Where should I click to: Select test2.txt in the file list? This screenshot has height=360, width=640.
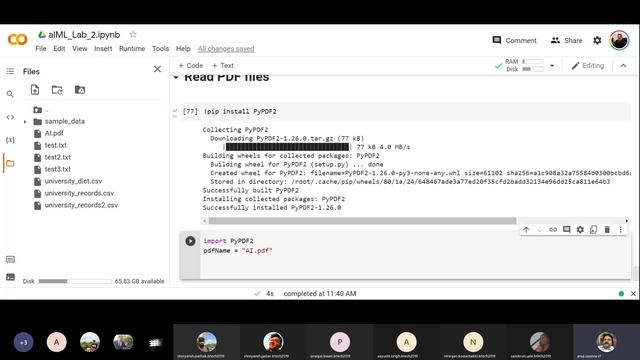(x=58, y=157)
